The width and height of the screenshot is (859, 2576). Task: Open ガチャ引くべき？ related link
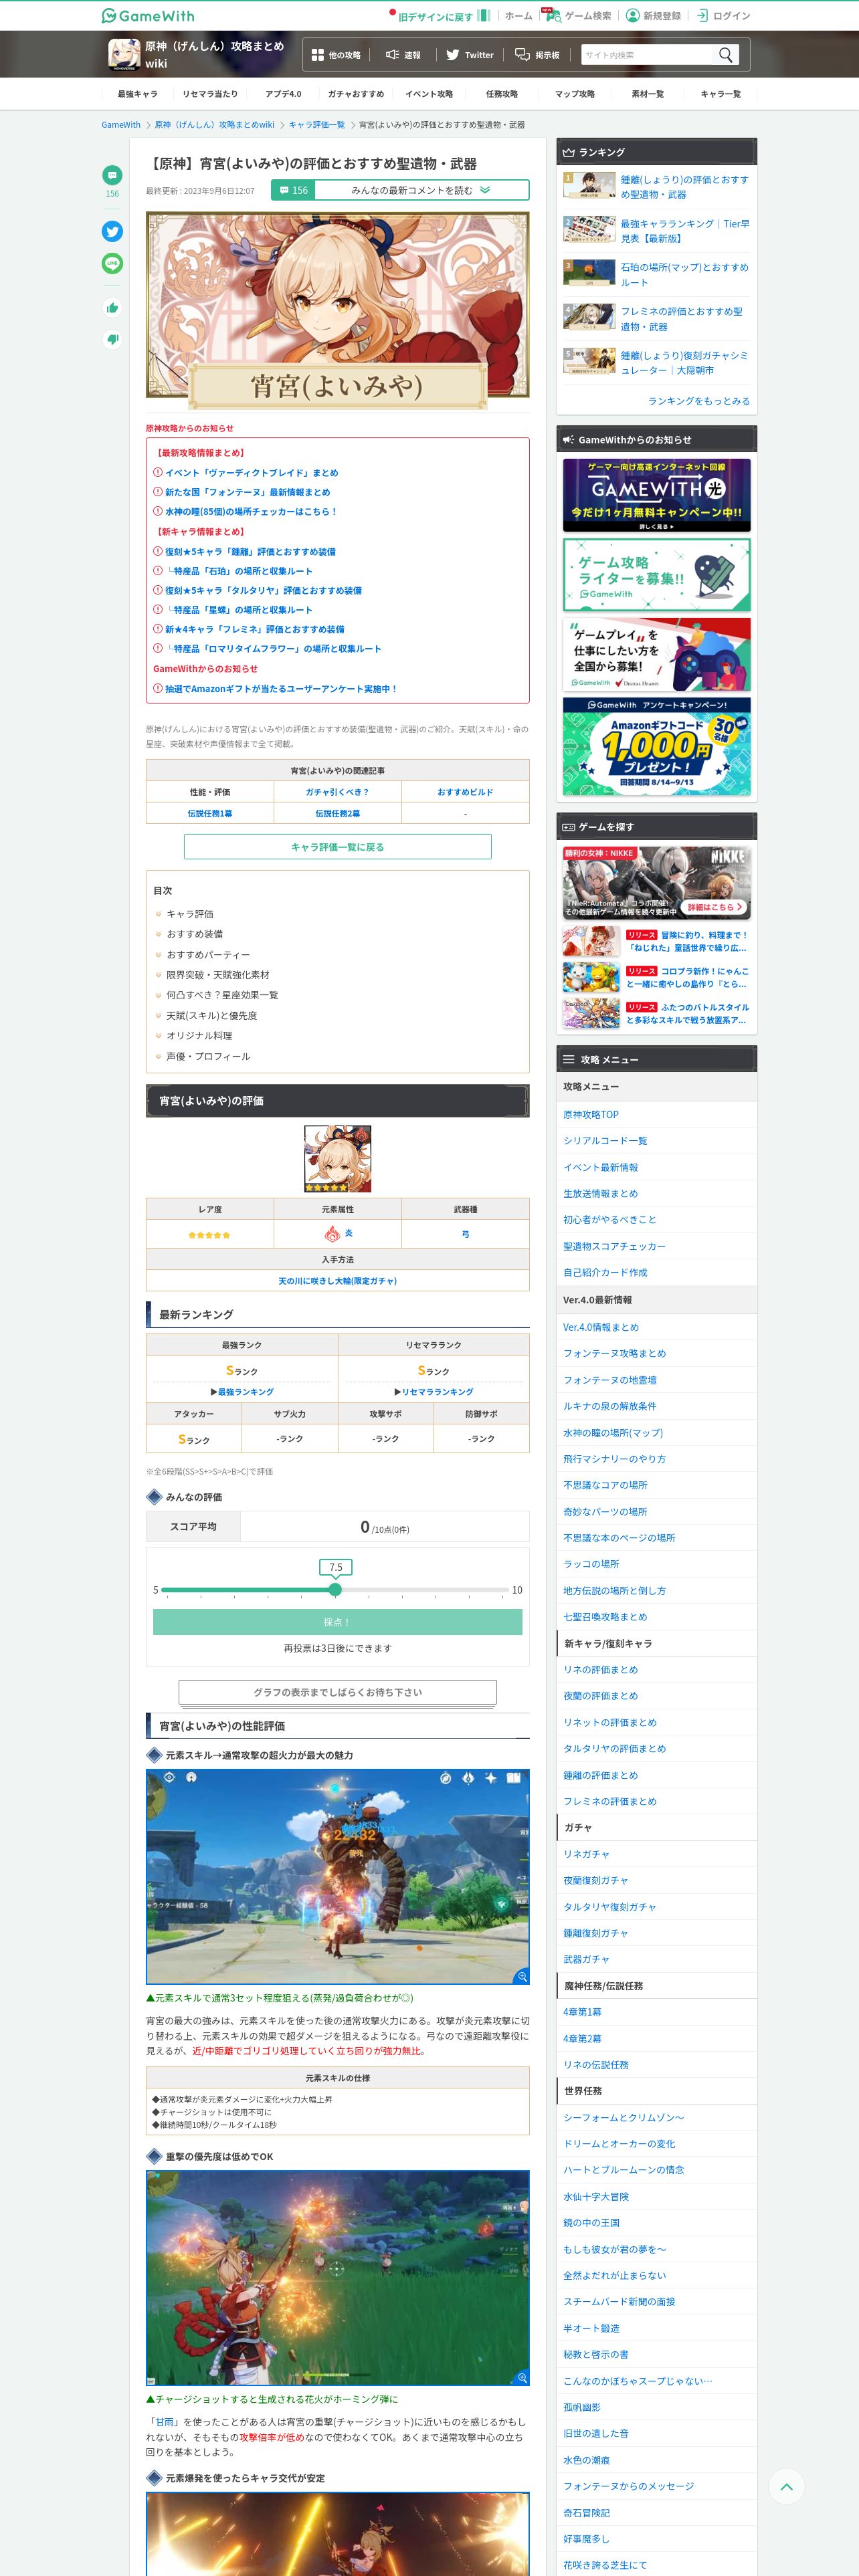[337, 792]
